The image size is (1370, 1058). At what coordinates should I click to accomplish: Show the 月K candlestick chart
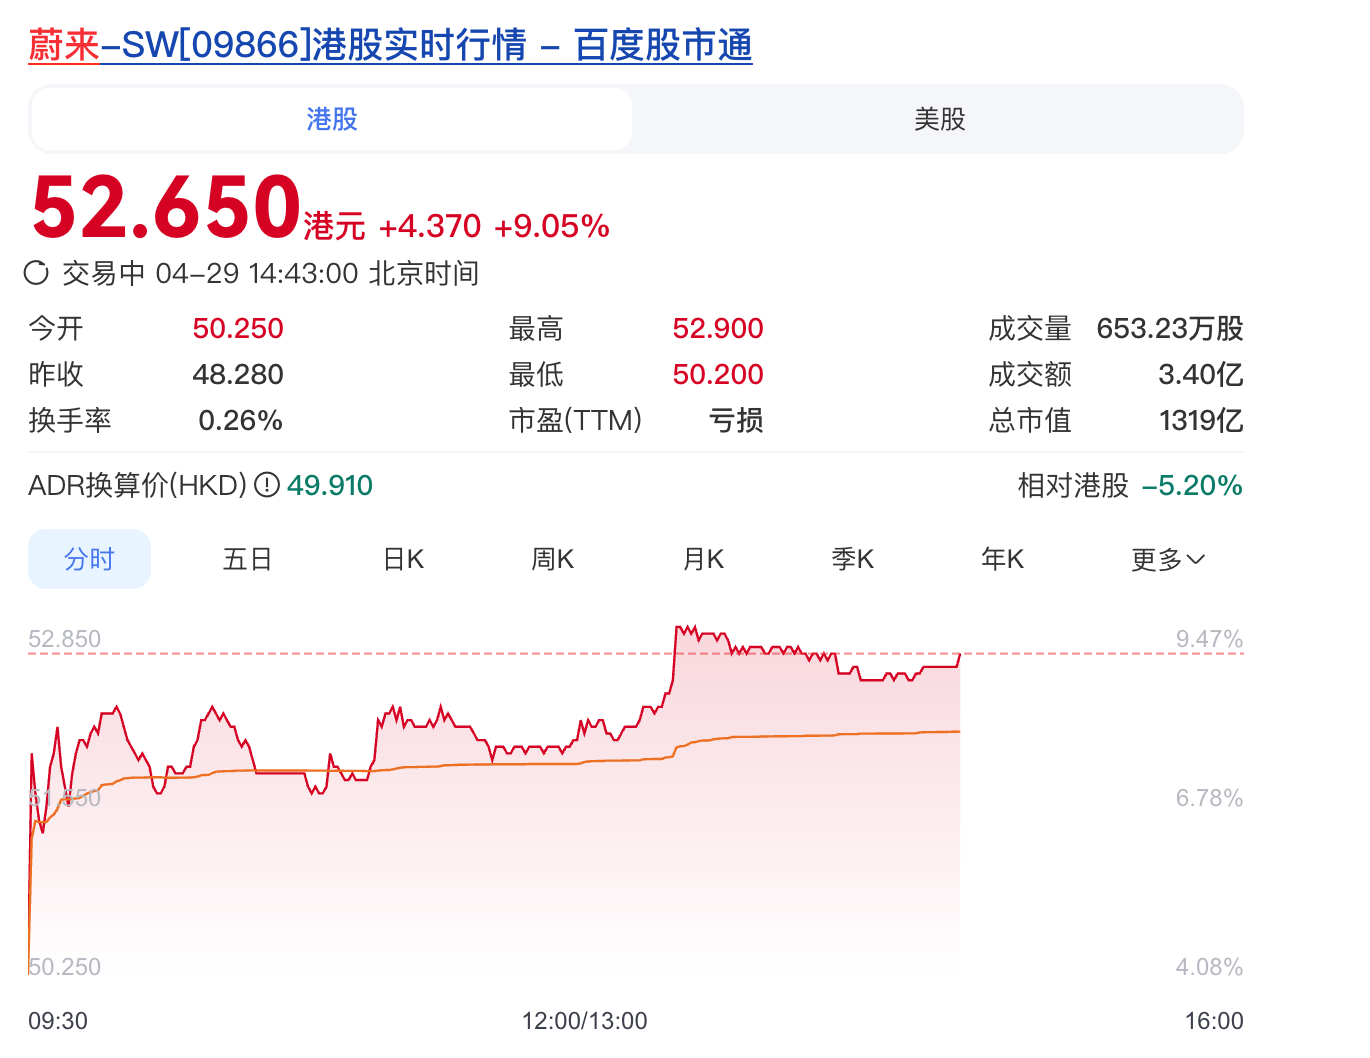[703, 560]
